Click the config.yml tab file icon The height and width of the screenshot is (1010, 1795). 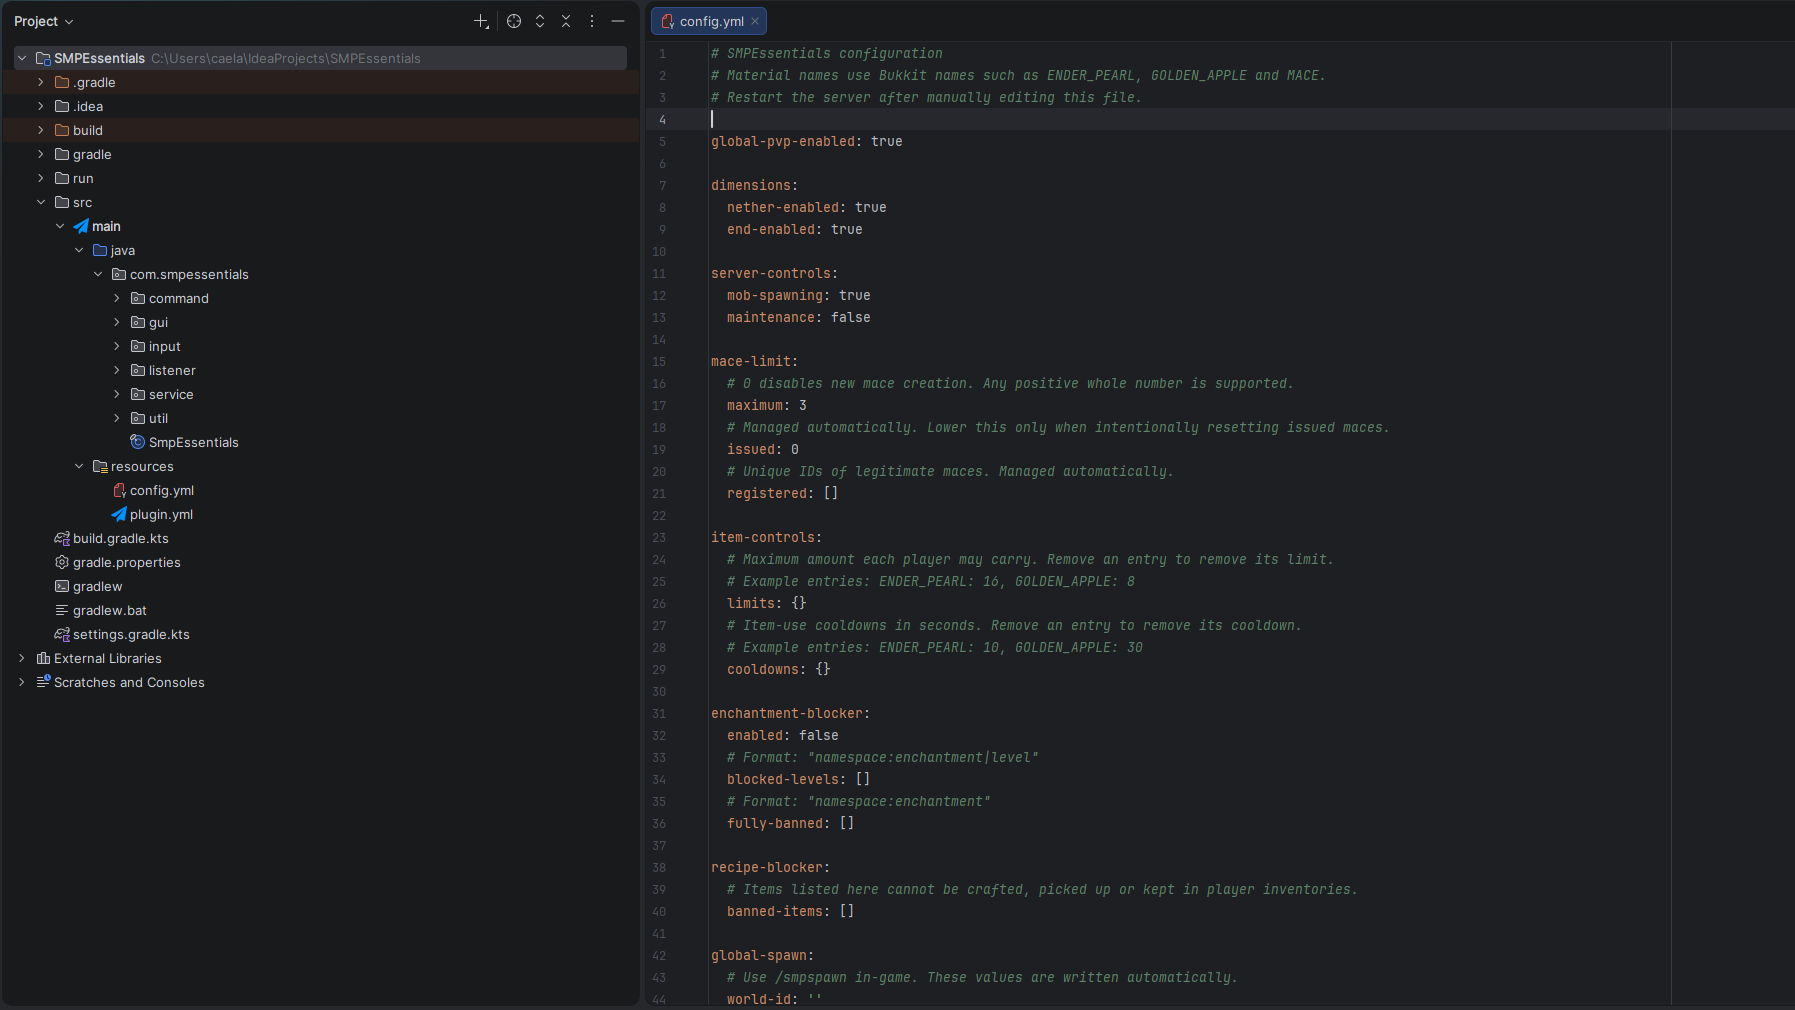coord(668,21)
